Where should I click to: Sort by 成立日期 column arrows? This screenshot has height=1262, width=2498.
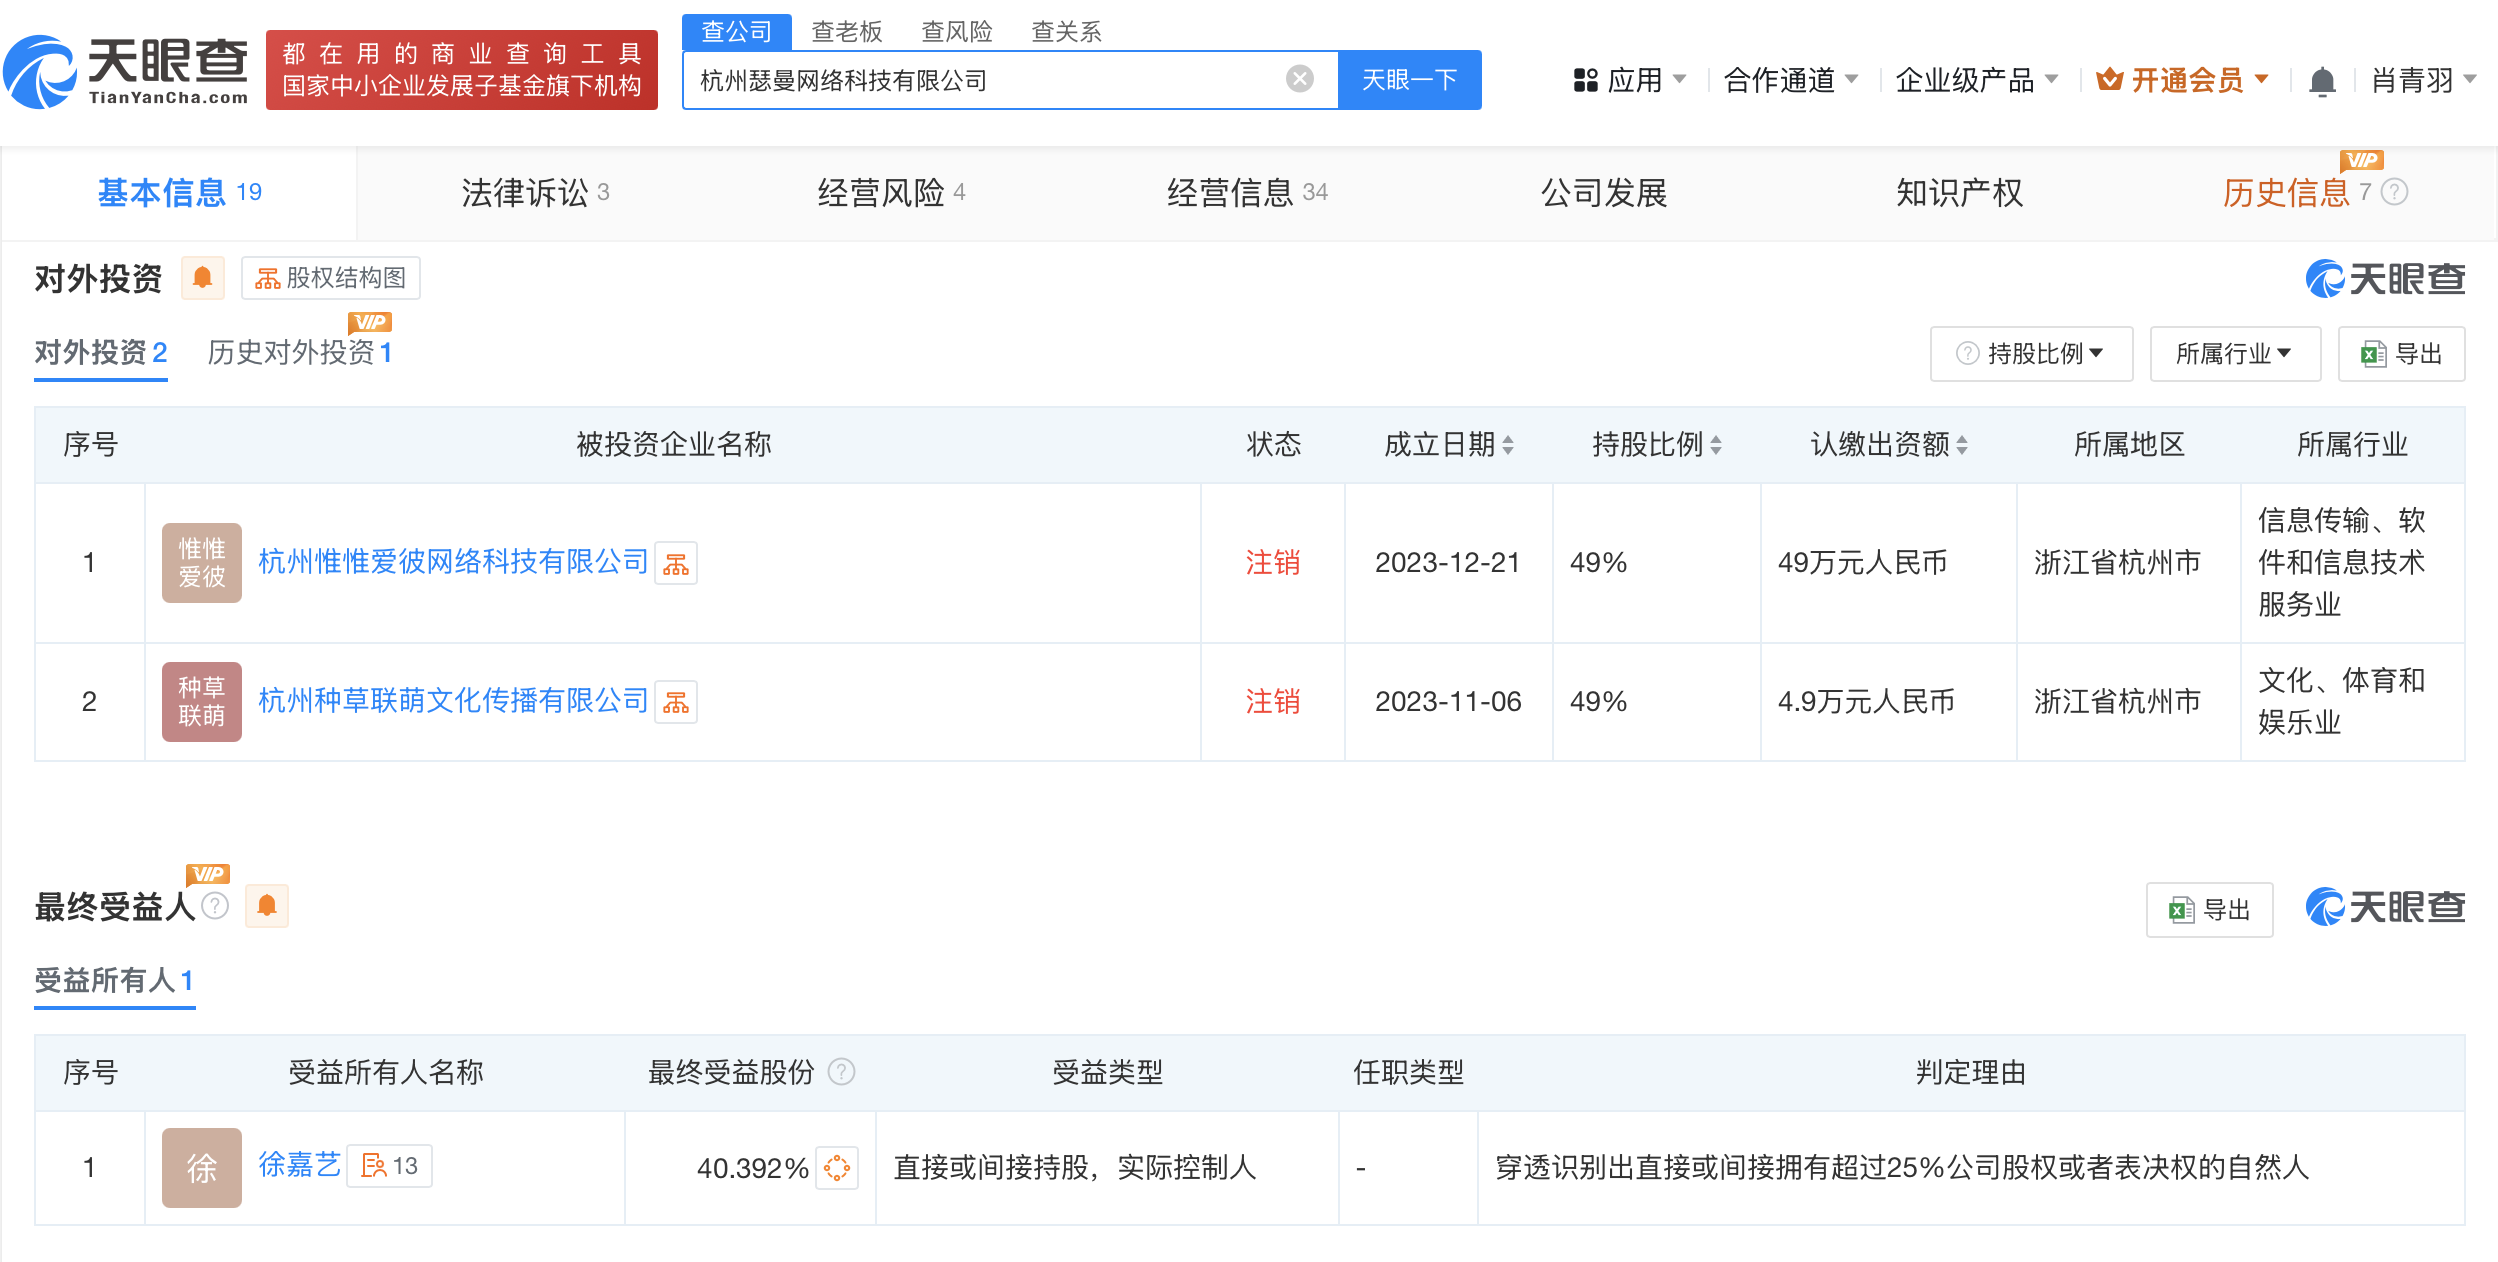tap(1508, 445)
